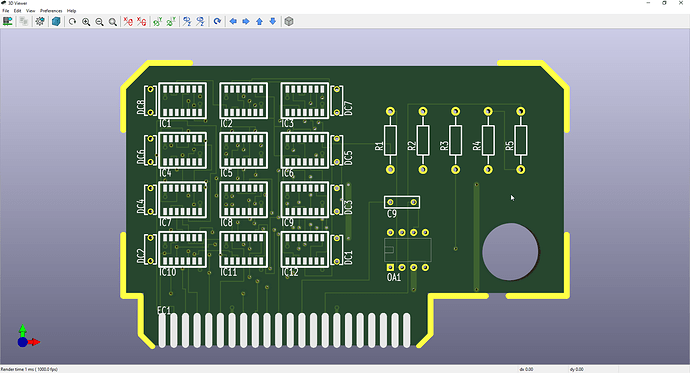
Task: Toggle raytracing render cube icon
Action: click(56, 21)
